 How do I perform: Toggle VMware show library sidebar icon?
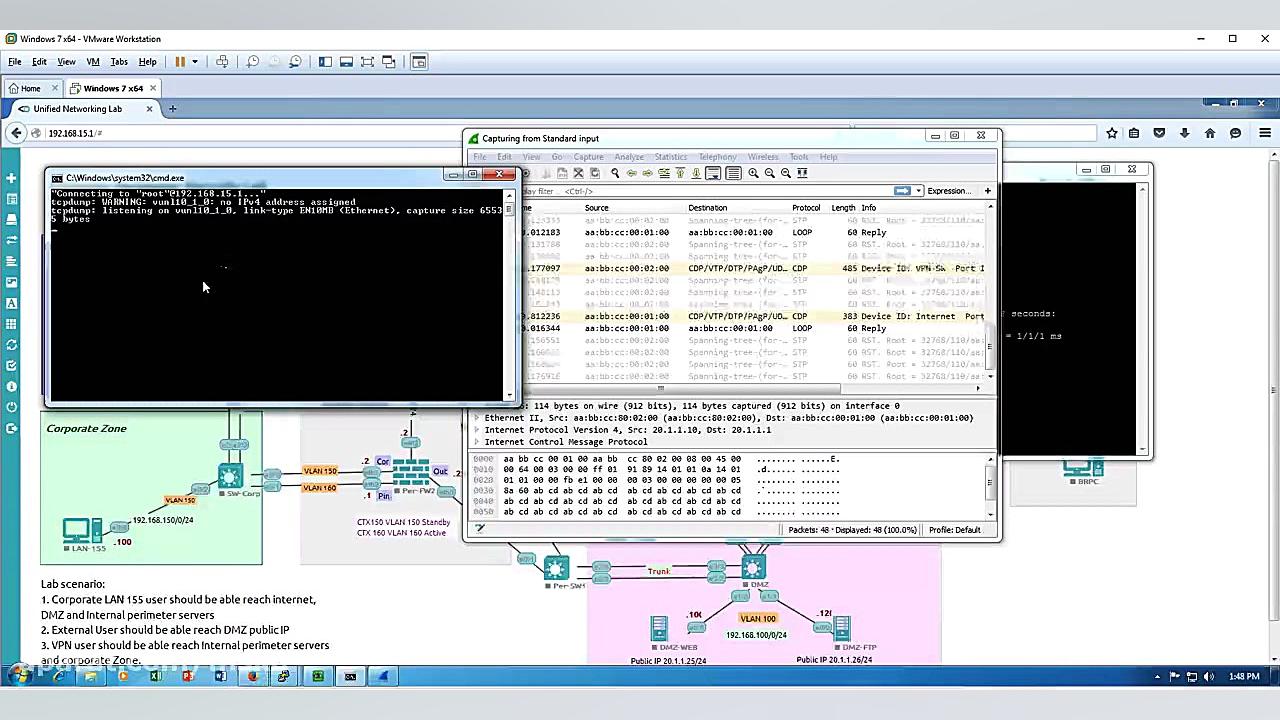tap(325, 62)
